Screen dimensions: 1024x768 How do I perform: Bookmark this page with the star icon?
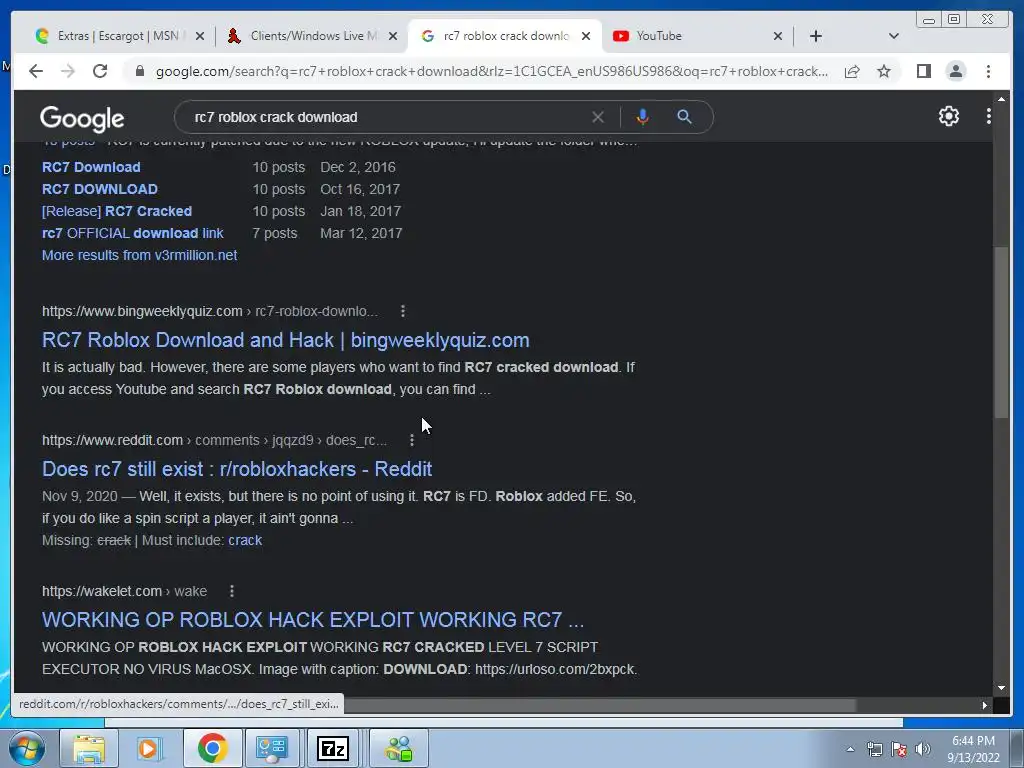click(x=884, y=71)
